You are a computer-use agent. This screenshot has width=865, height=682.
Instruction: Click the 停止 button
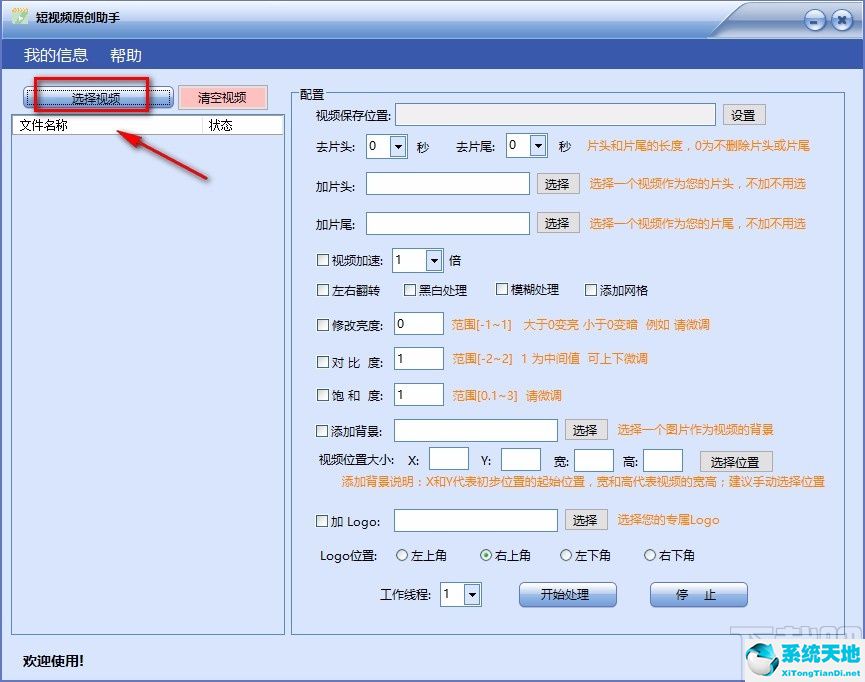click(x=698, y=595)
